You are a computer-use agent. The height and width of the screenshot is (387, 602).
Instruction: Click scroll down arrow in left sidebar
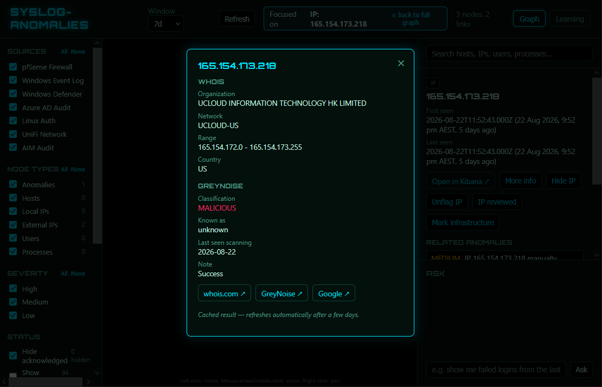(x=97, y=372)
